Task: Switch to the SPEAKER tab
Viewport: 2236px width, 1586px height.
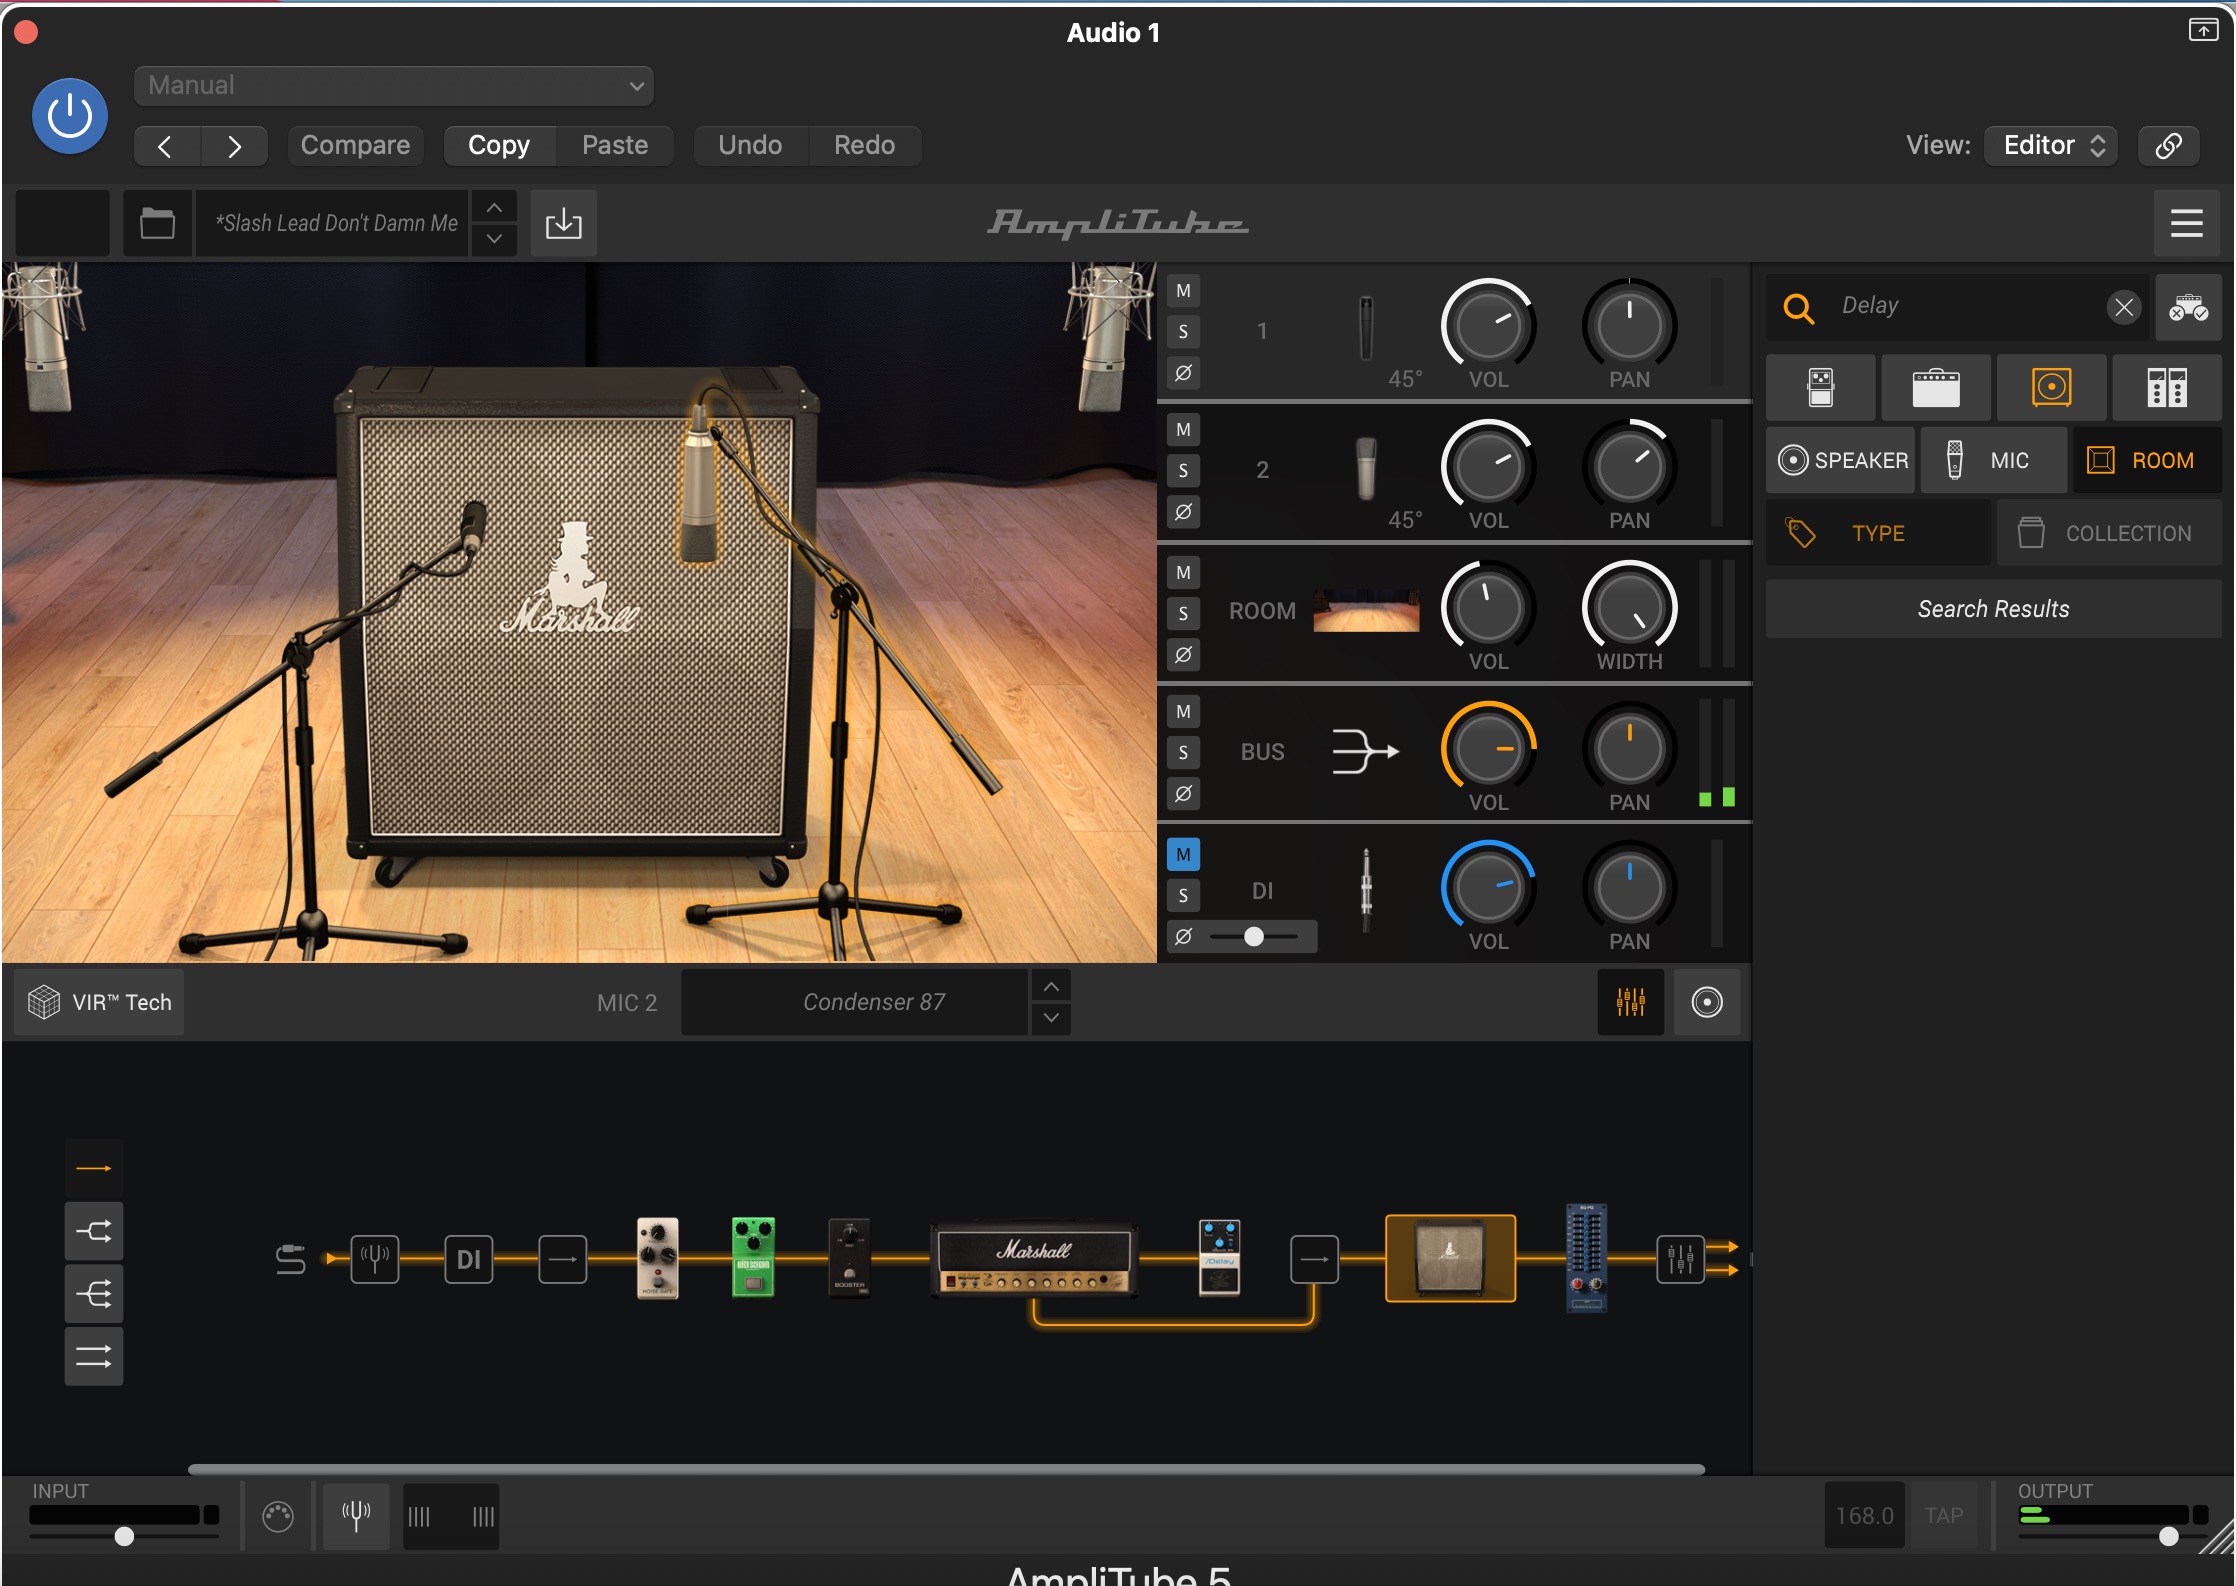Action: point(1841,460)
